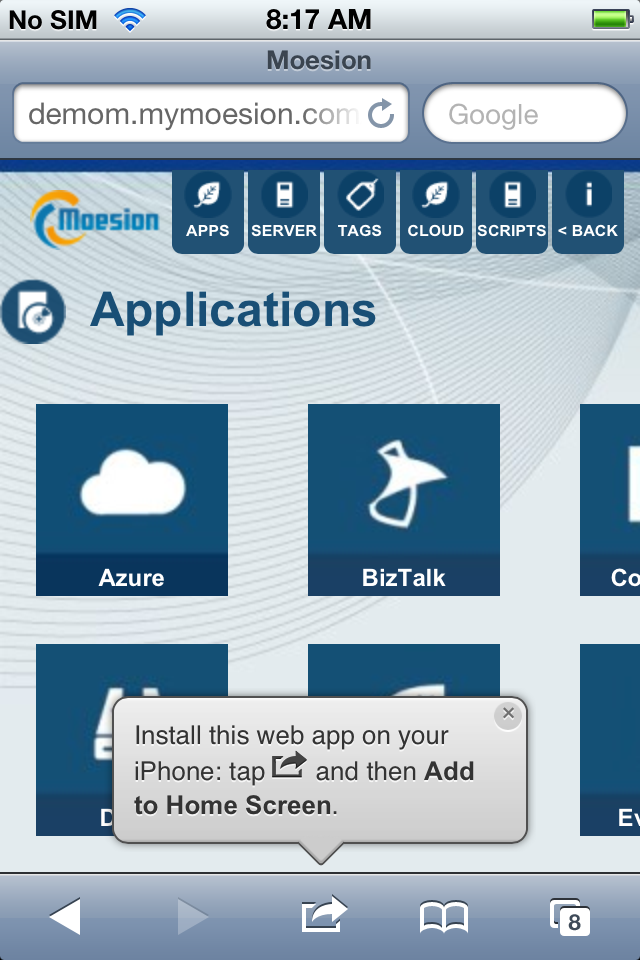Go back using the < BACK tab
The image size is (640, 960).
click(587, 212)
